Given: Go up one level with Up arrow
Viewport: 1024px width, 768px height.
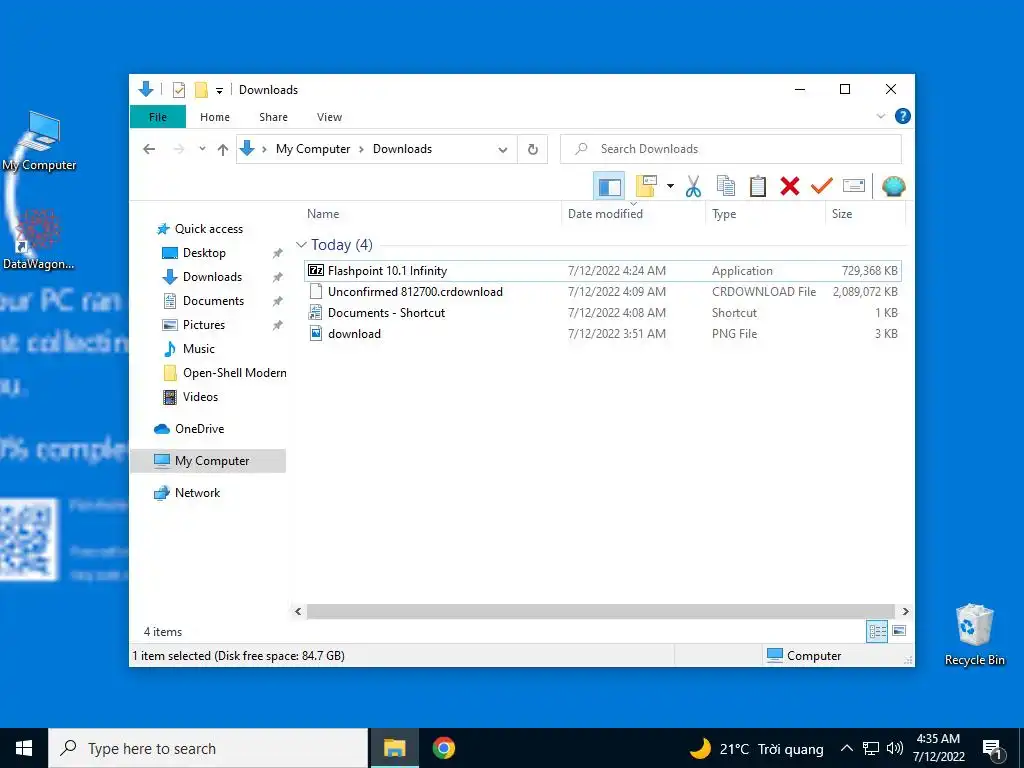Looking at the screenshot, I should tap(223, 150).
